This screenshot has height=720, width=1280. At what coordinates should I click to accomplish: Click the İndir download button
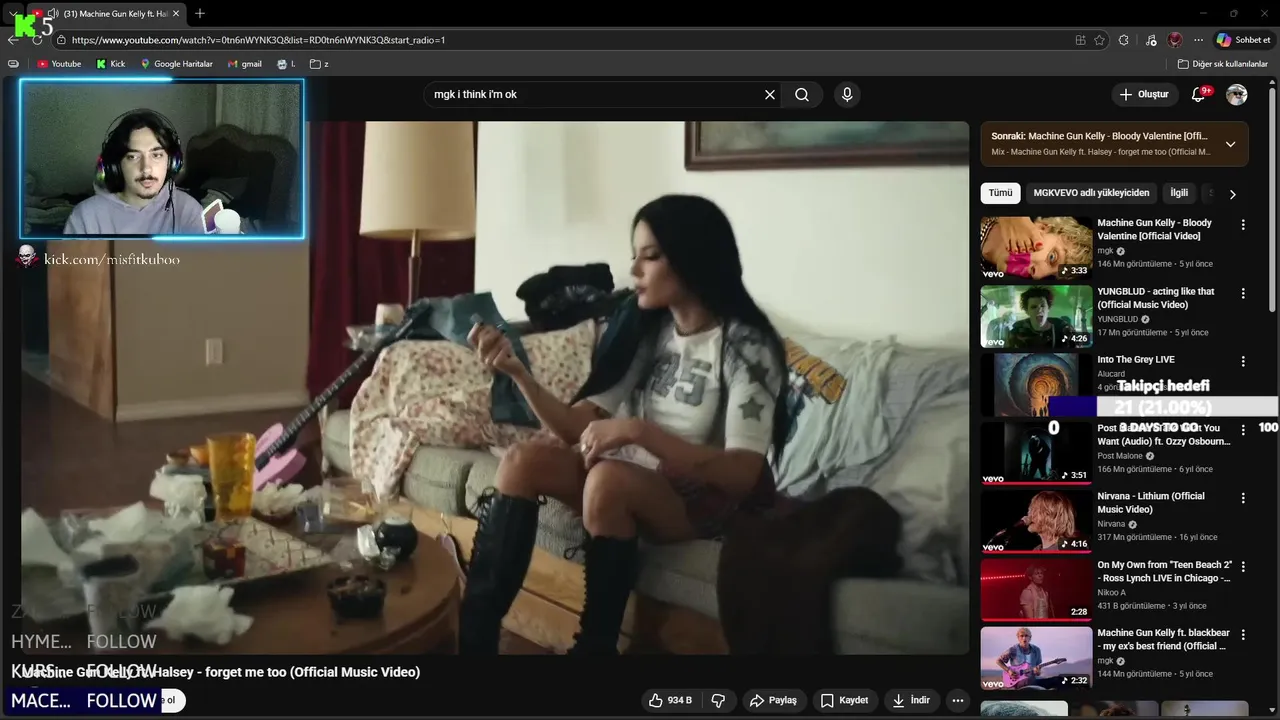click(x=911, y=700)
